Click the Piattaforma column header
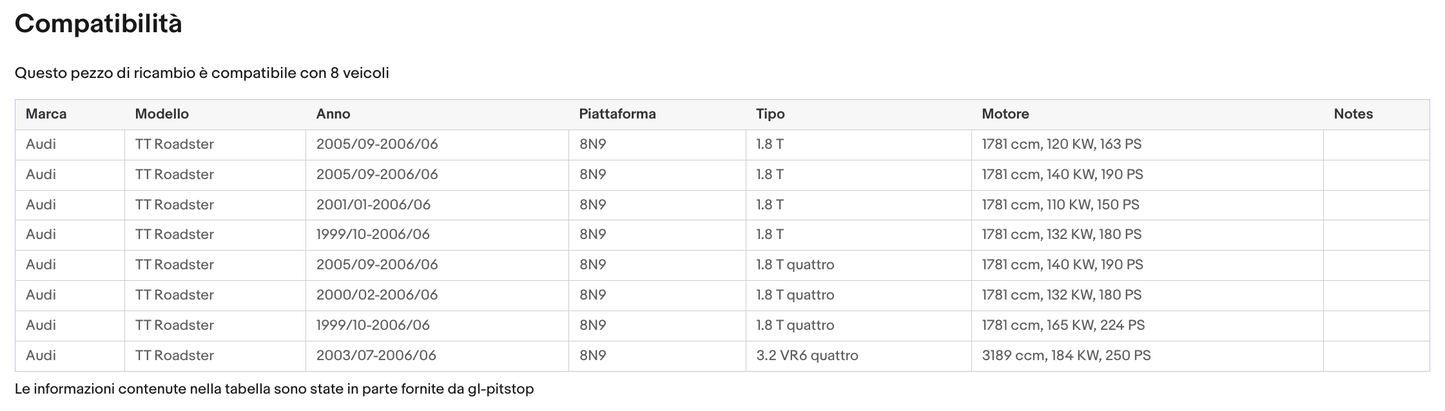The width and height of the screenshot is (1445, 411). click(617, 114)
